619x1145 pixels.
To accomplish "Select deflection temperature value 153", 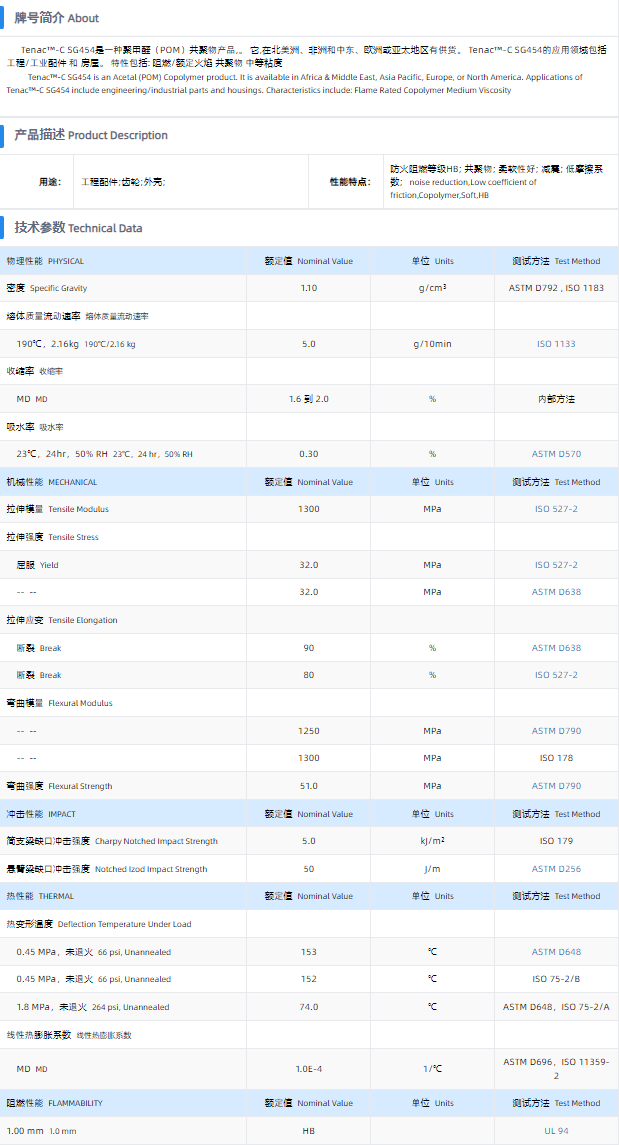I will [309, 952].
